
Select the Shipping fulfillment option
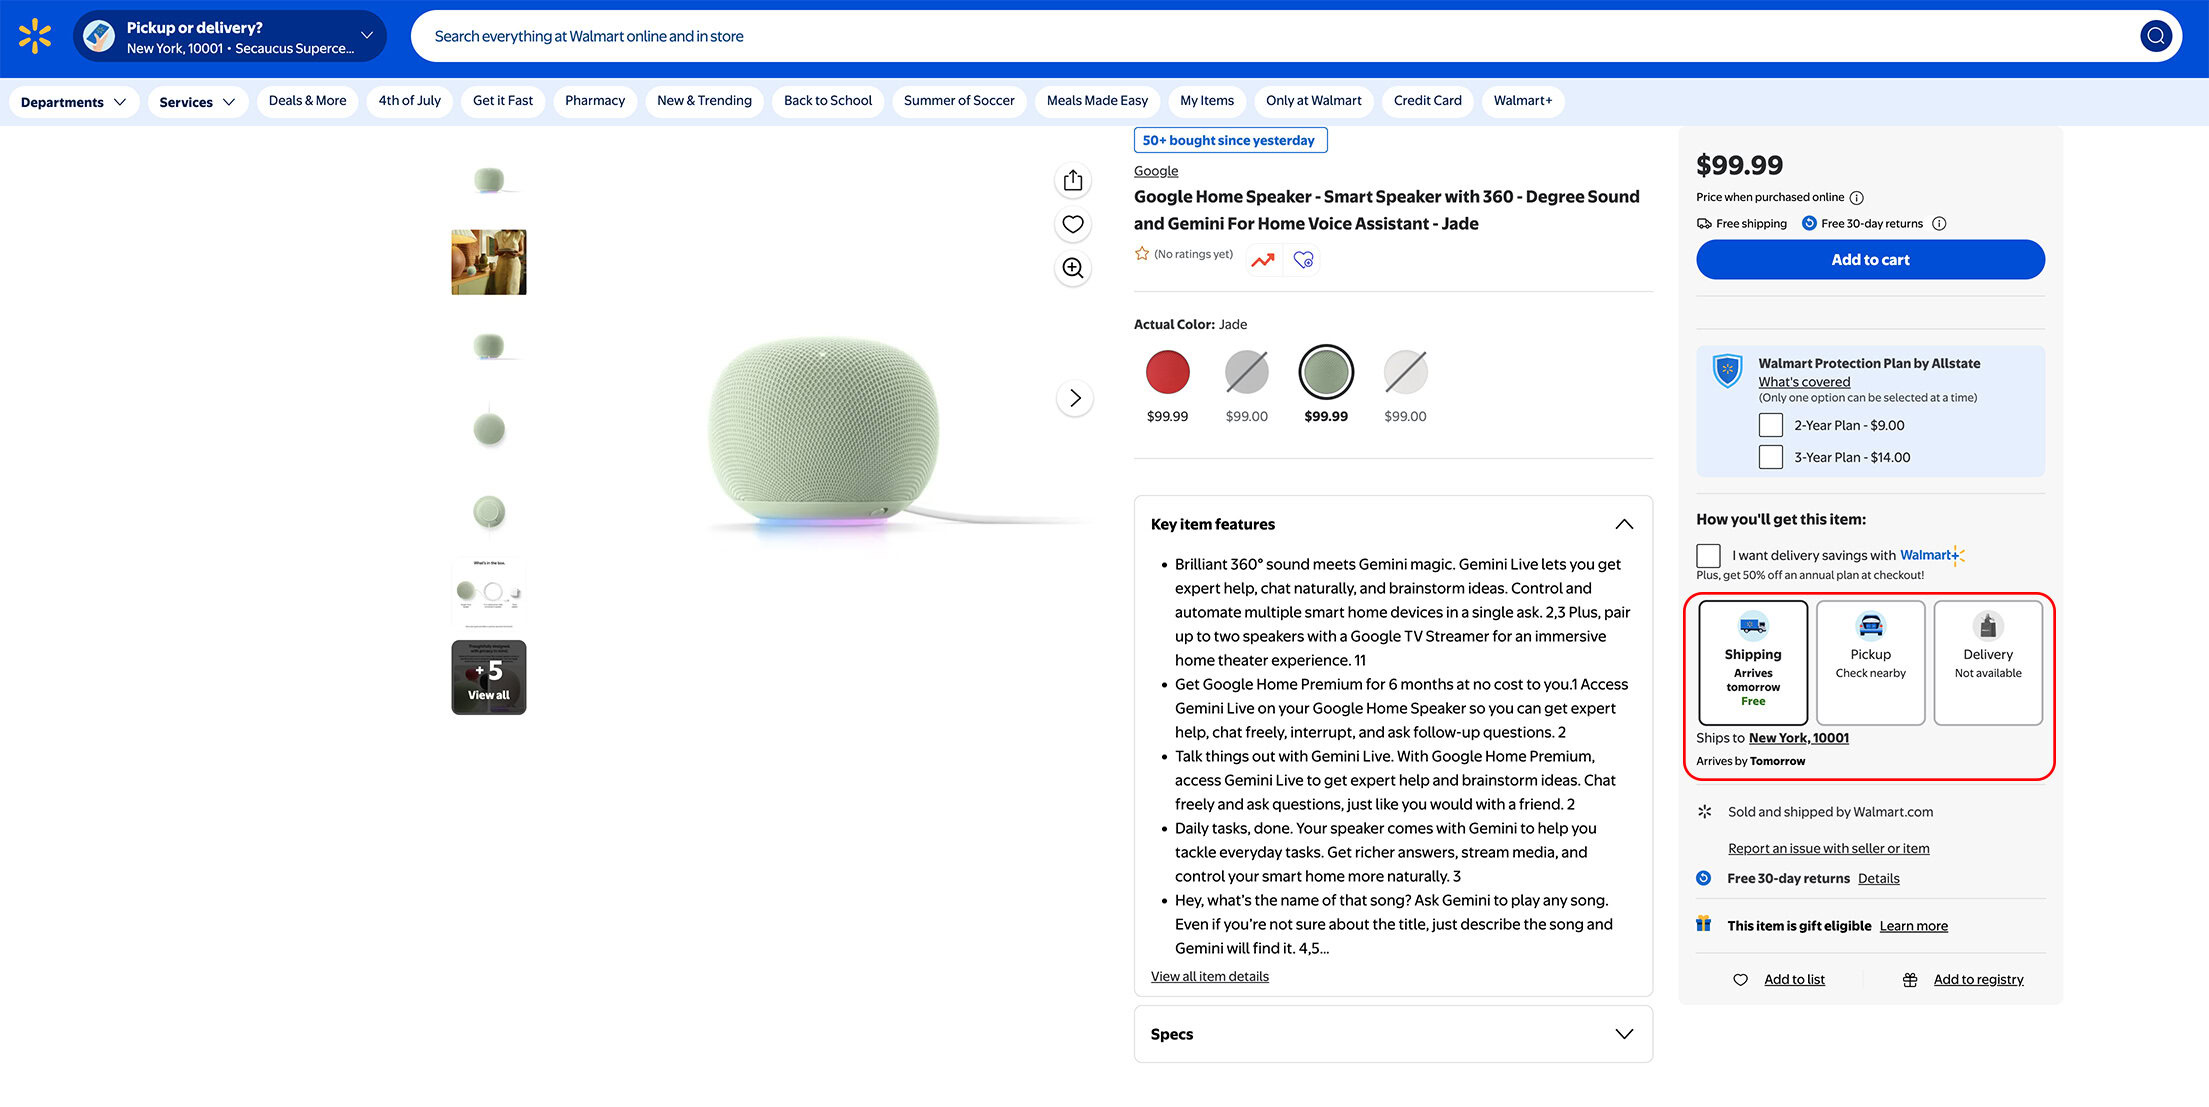pyautogui.click(x=1753, y=662)
